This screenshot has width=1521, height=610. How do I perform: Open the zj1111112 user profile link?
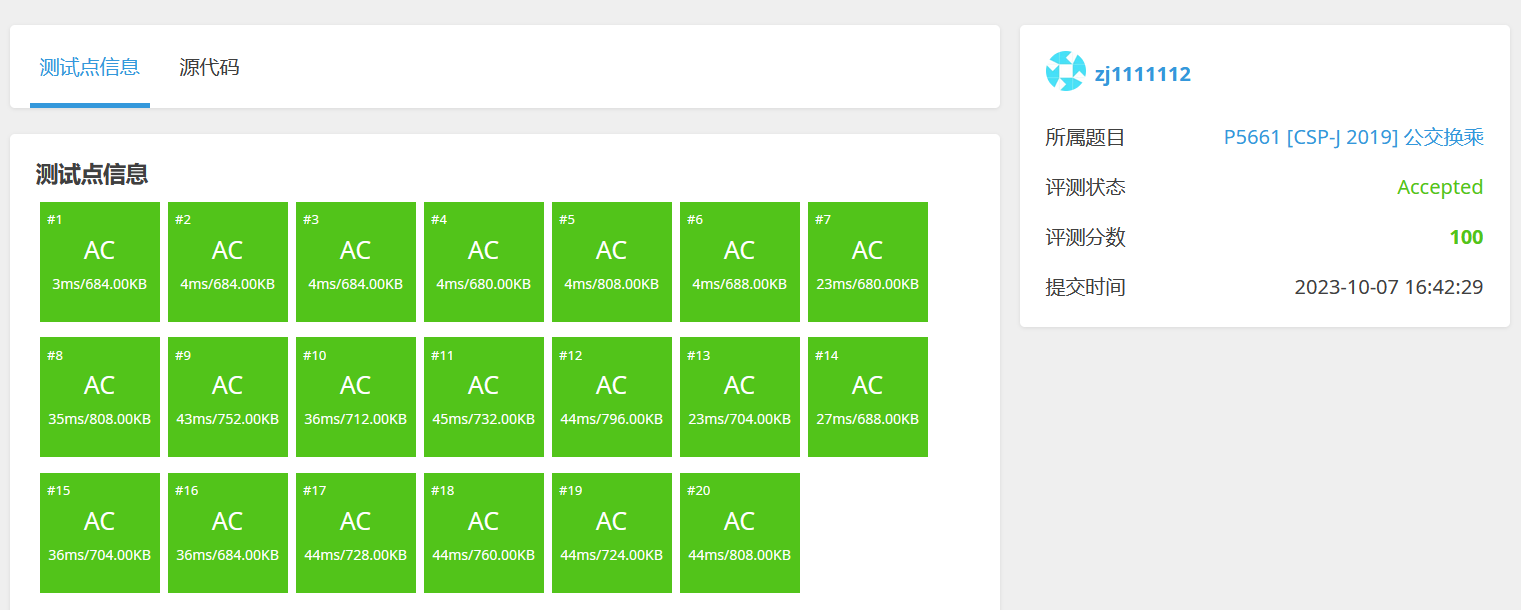pos(1143,73)
